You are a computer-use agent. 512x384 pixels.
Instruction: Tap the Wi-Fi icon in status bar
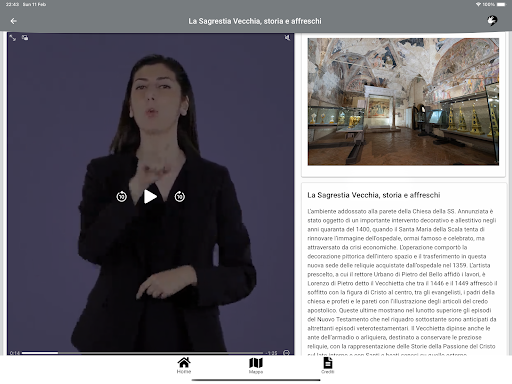pyautogui.click(x=478, y=4)
